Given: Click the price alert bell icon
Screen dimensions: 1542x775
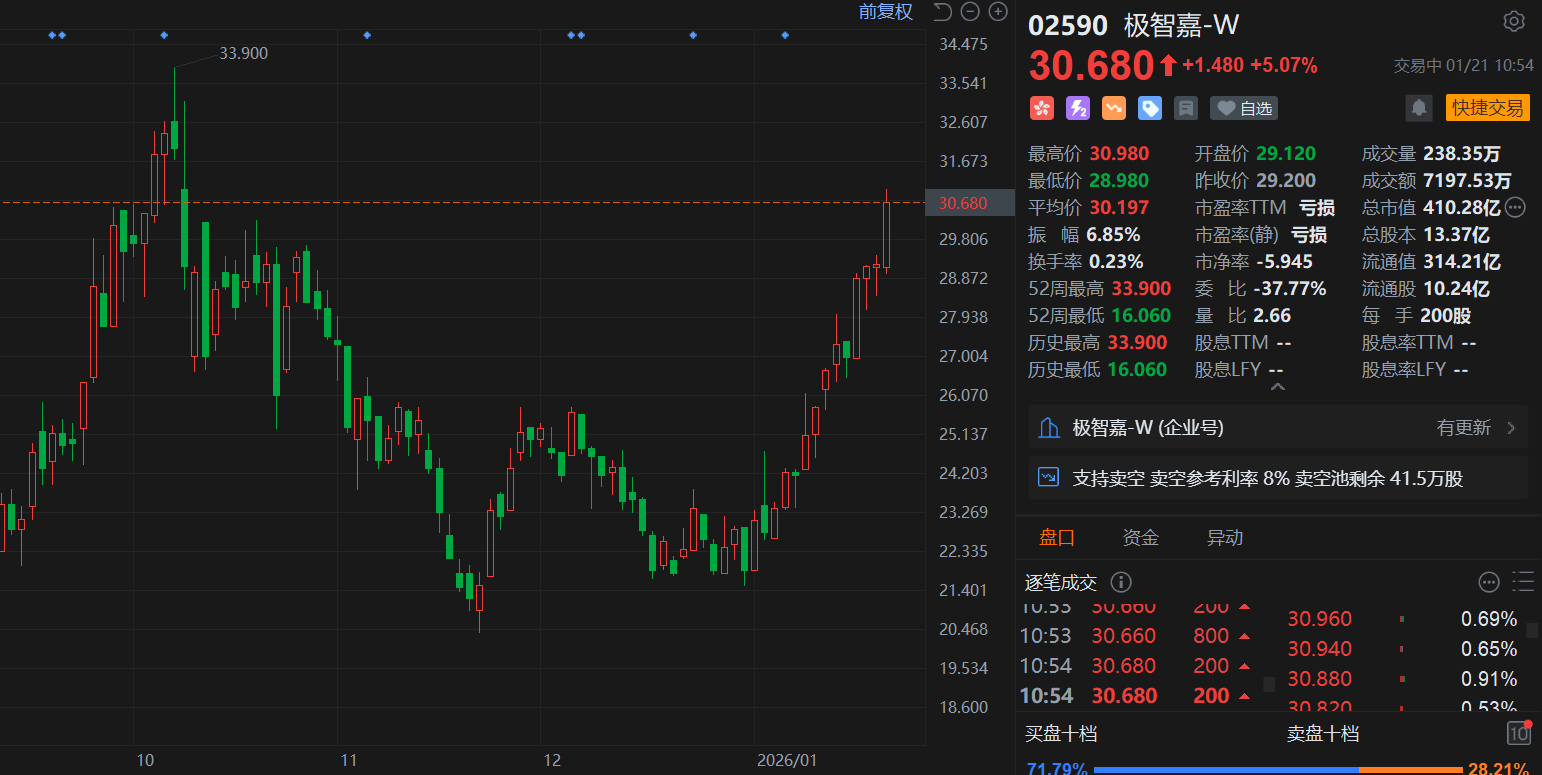Looking at the screenshot, I should tap(1417, 108).
